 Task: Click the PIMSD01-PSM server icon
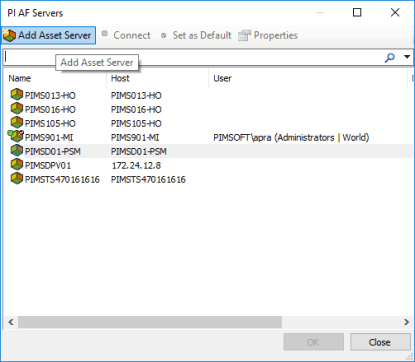pos(17,151)
